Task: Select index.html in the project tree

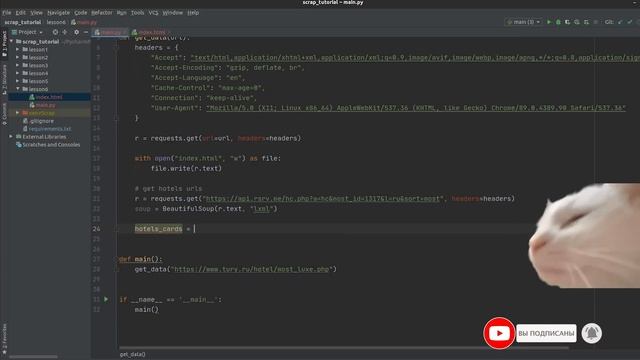Action: (49, 97)
